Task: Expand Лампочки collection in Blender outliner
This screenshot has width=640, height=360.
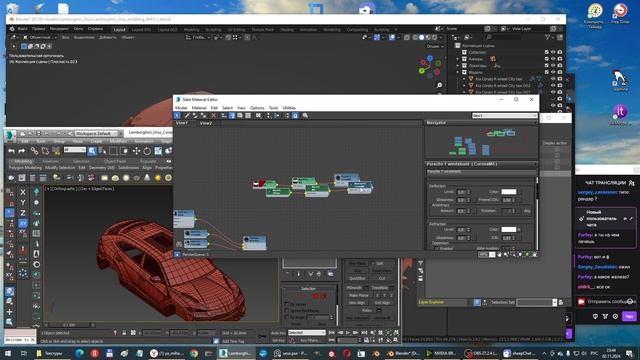Action: tap(458, 65)
